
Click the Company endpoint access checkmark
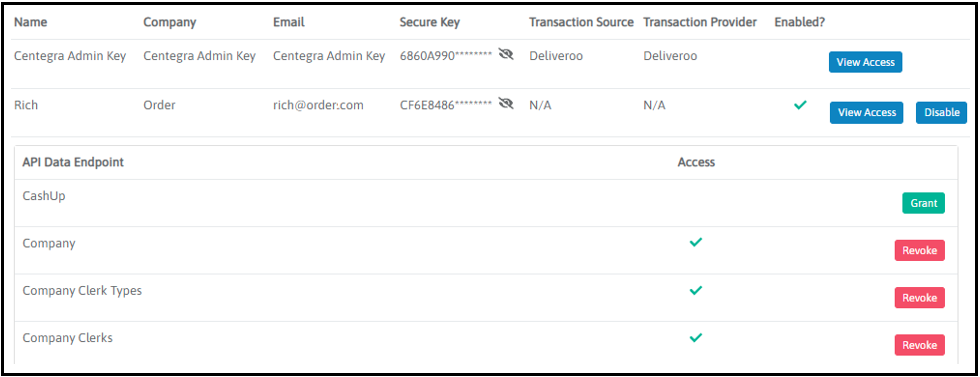coord(696,243)
